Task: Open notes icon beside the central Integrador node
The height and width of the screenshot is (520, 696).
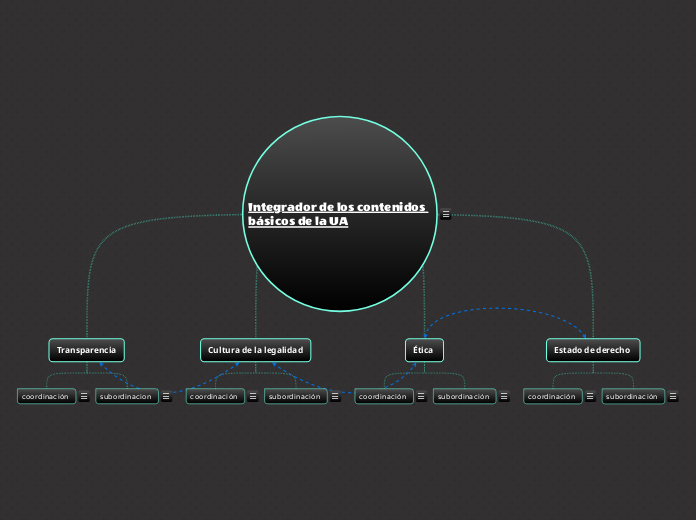Action: pos(446,214)
